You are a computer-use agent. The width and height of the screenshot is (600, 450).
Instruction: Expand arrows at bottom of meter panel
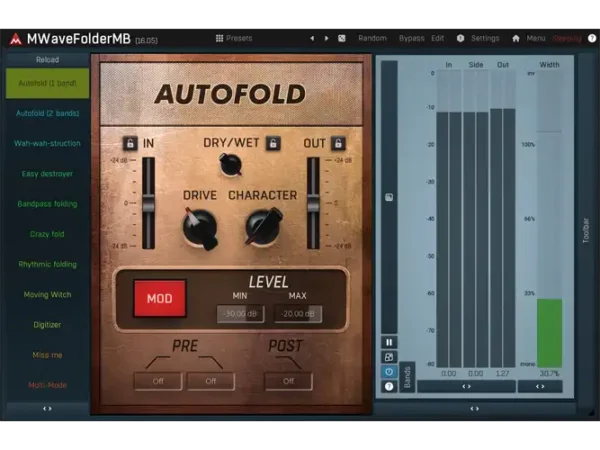click(x=474, y=409)
